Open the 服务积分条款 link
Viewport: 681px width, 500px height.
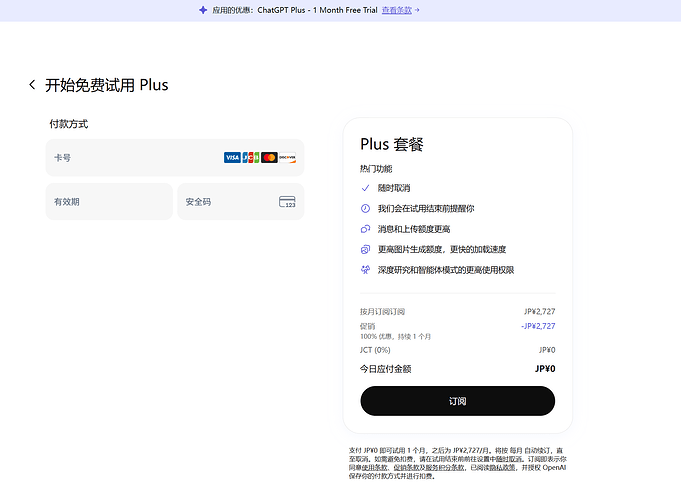pos(444,467)
